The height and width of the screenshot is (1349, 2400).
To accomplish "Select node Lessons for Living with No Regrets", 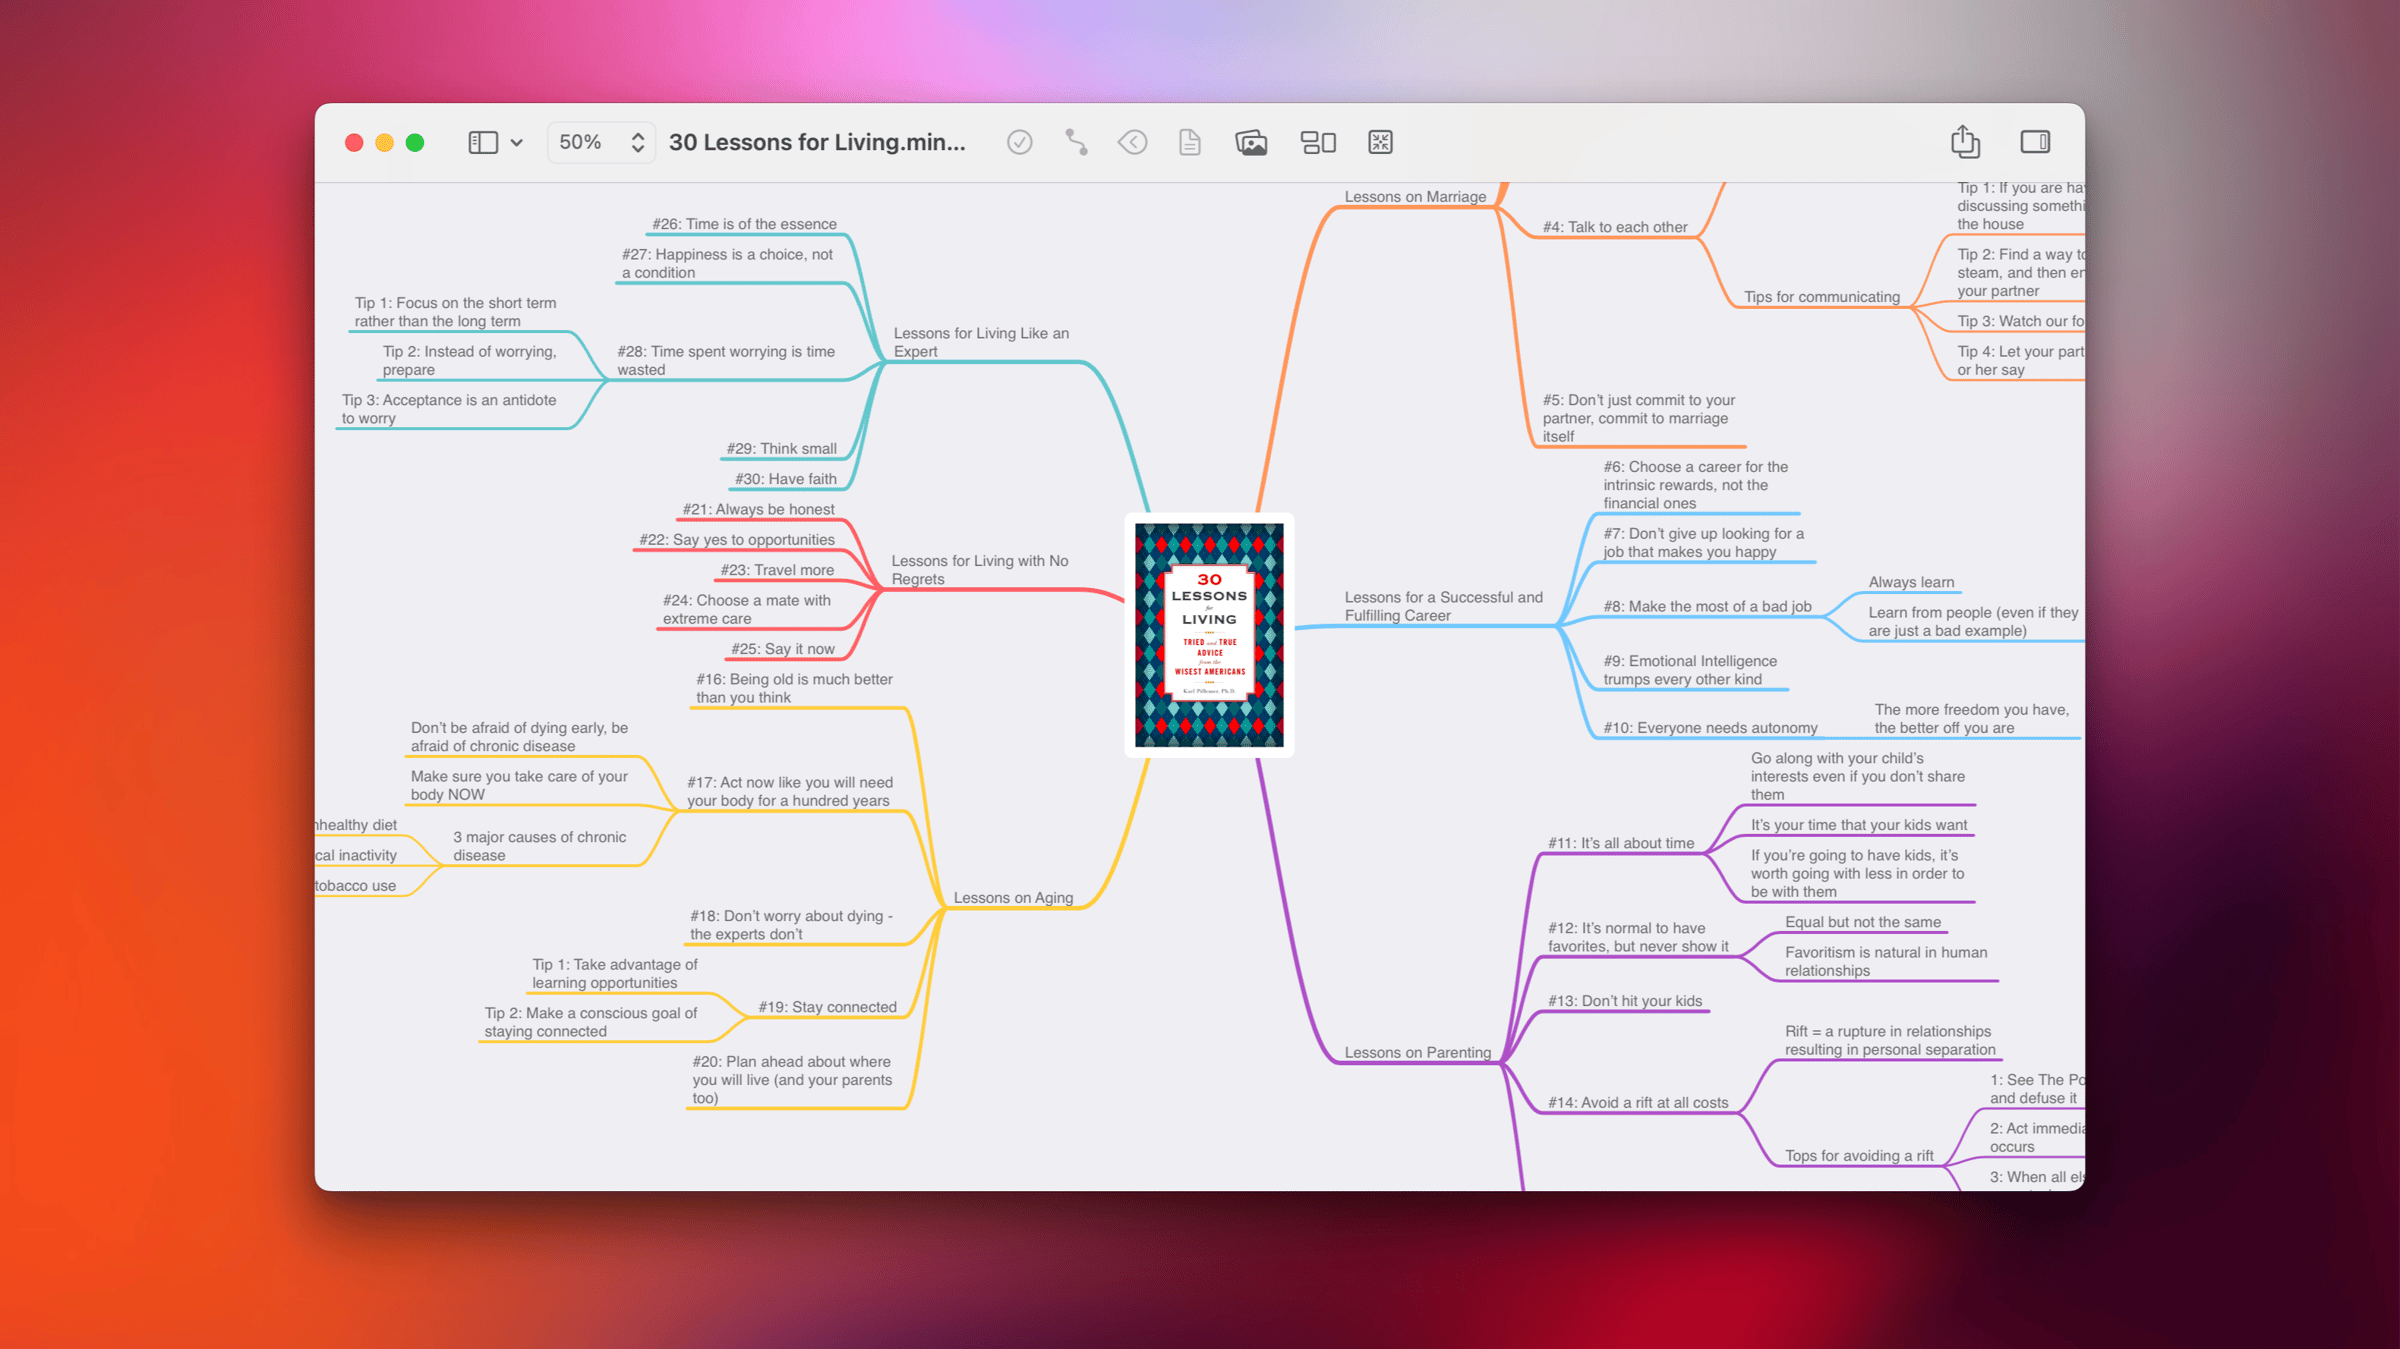I will (980, 570).
